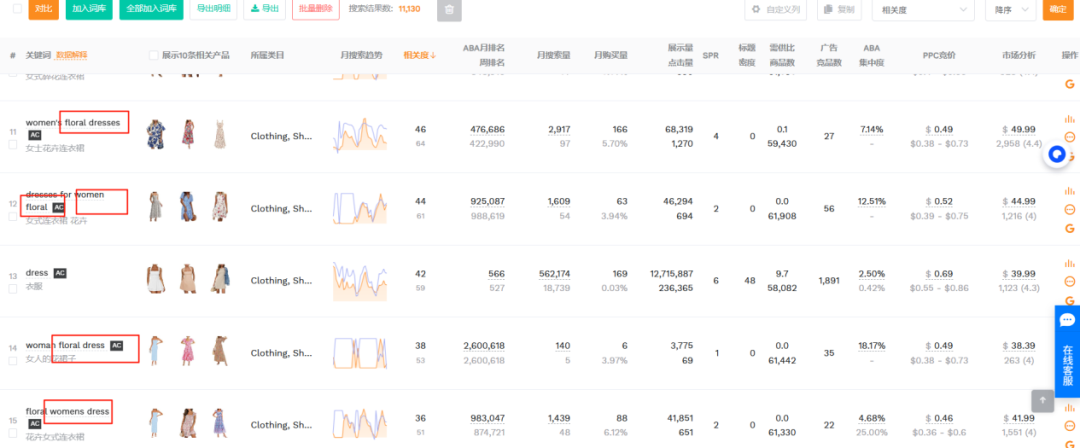Image resolution: width=1080 pixels, height=448 pixels.
Task: Click the orange 对比 compare button
Action: coord(43,9)
